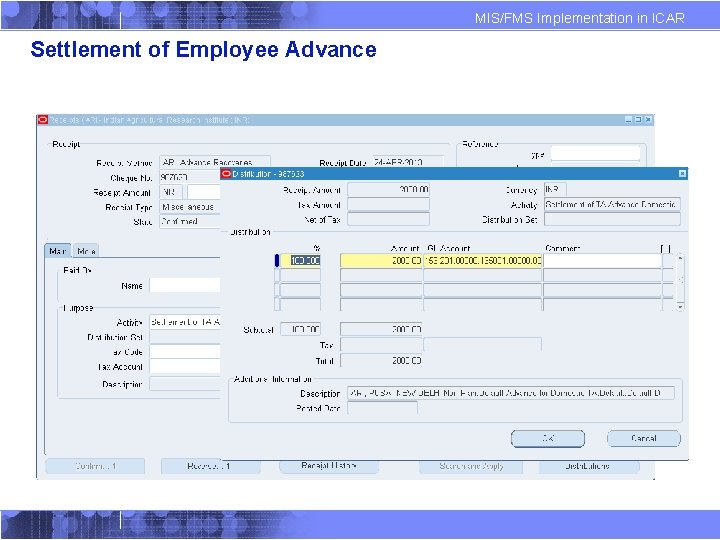Viewport: 720px width, 540px height.
Task: Click the Paid By Name field
Action: tap(185, 286)
